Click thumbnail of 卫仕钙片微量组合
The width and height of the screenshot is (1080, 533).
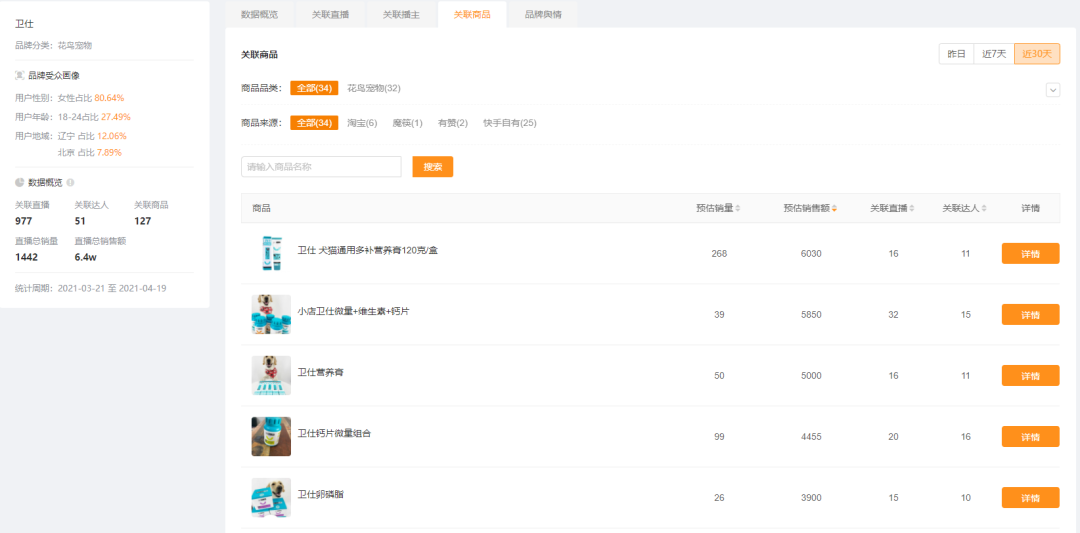[x=271, y=437]
